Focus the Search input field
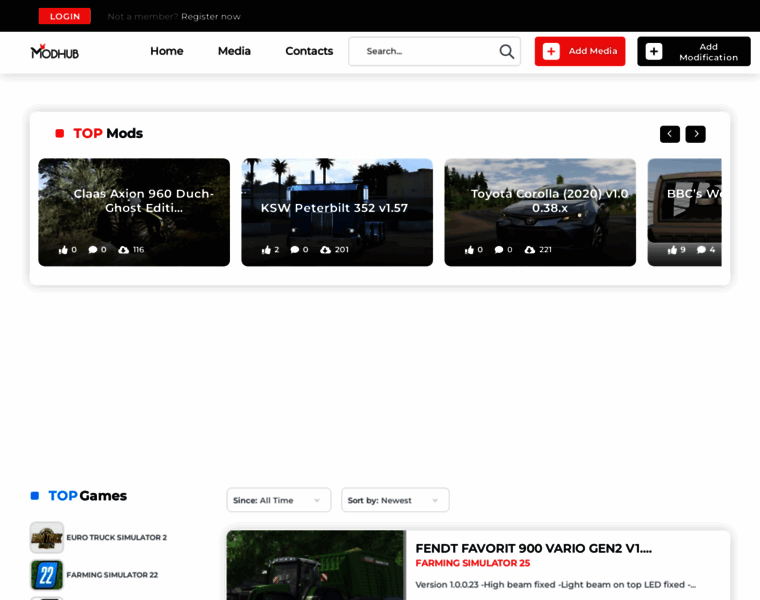760x600 pixels. [425, 52]
